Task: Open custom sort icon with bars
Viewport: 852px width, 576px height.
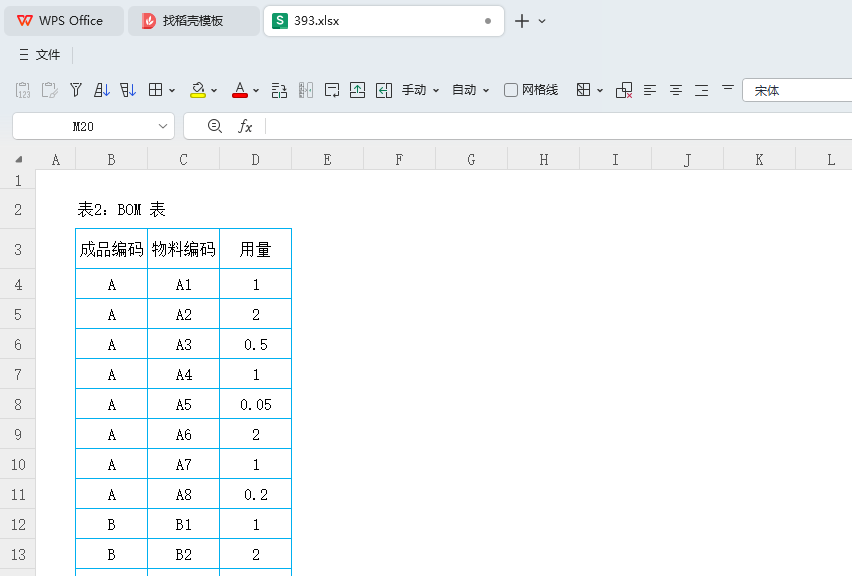Action: coord(128,90)
